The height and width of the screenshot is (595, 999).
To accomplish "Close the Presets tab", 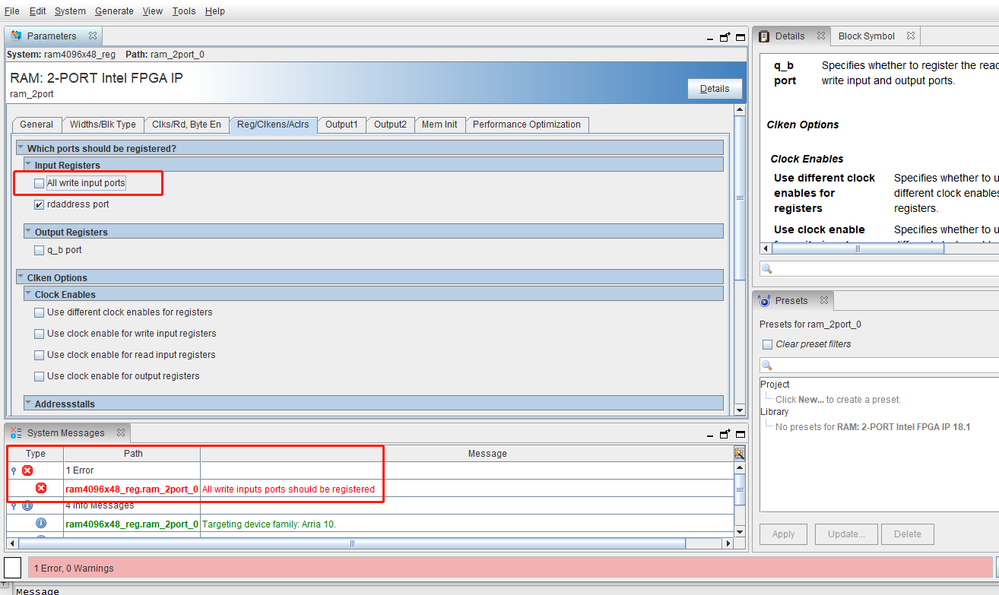I will 824,300.
